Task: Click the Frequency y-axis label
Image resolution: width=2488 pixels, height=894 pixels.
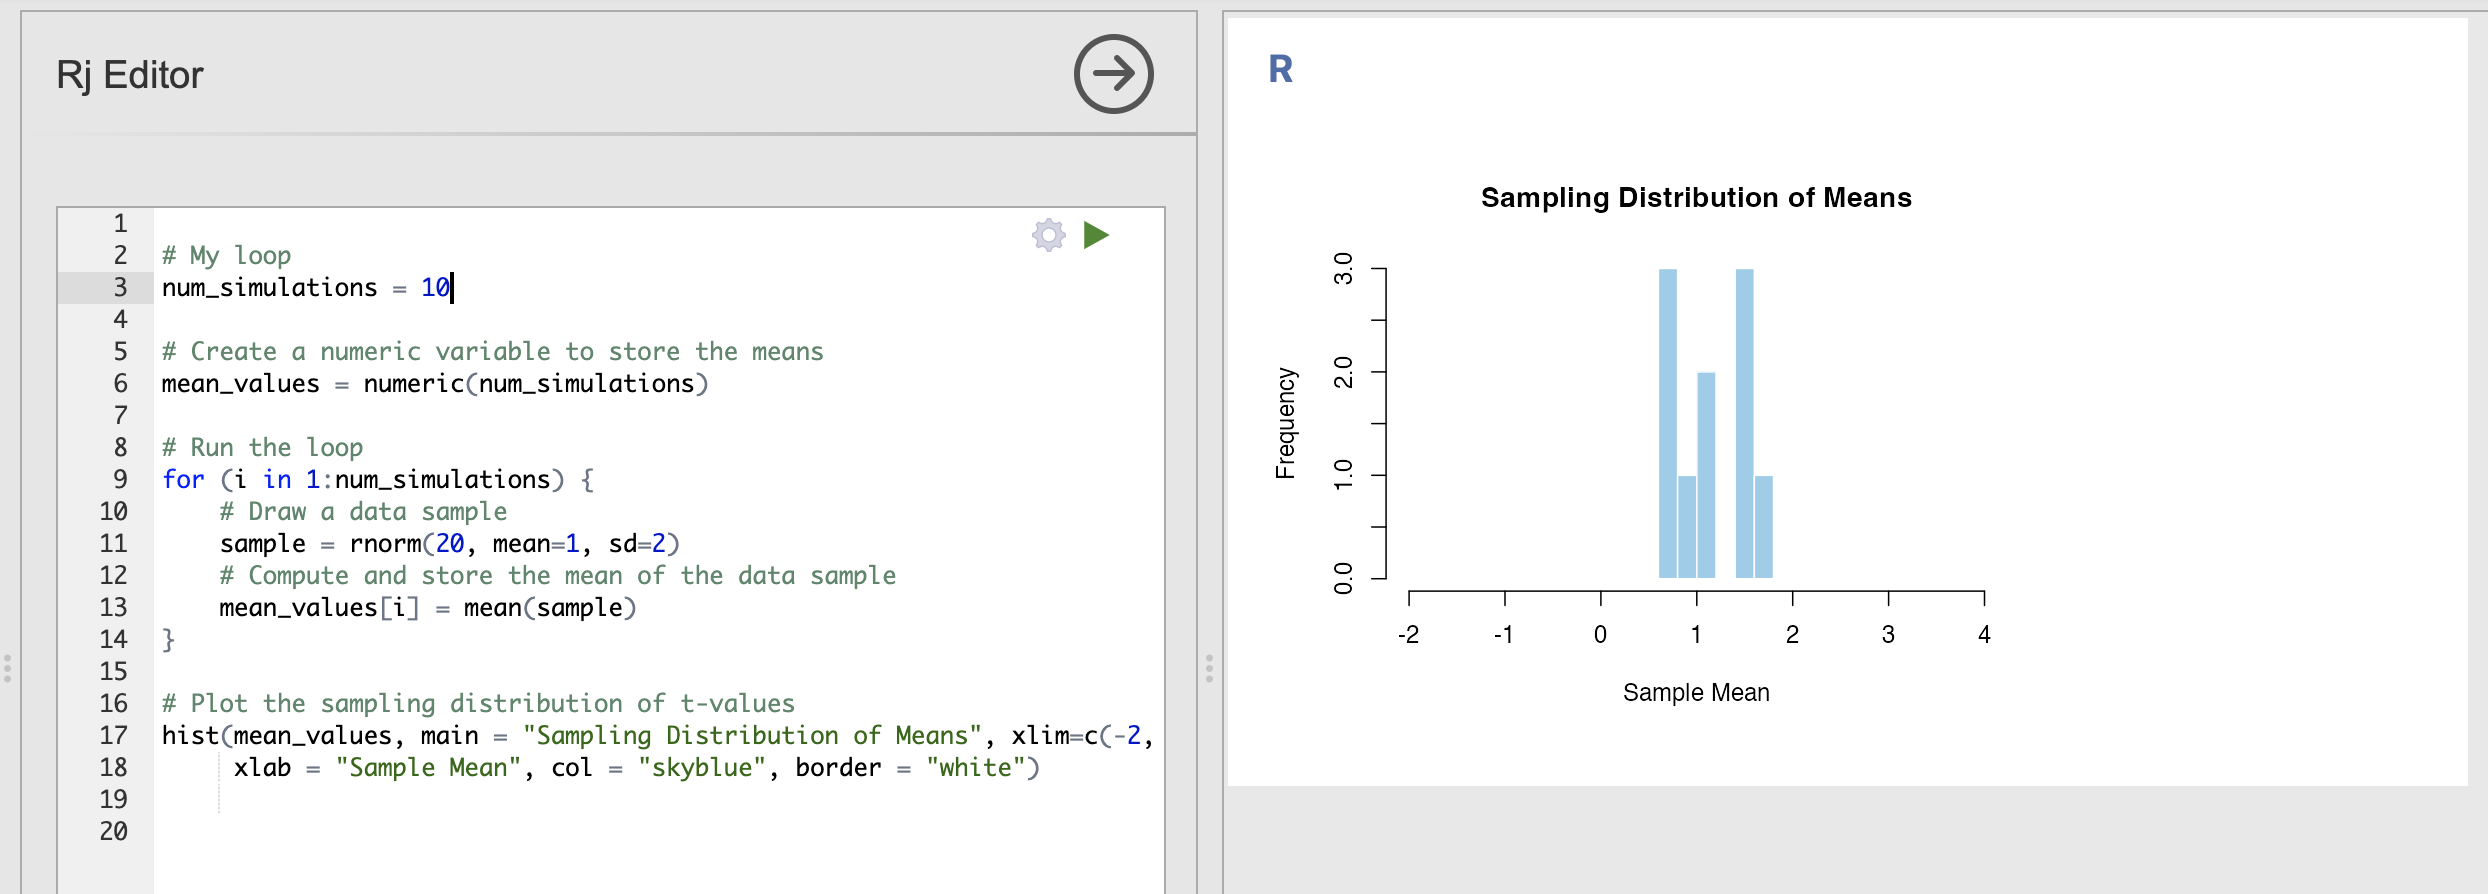Action: click(x=1285, y=423)
